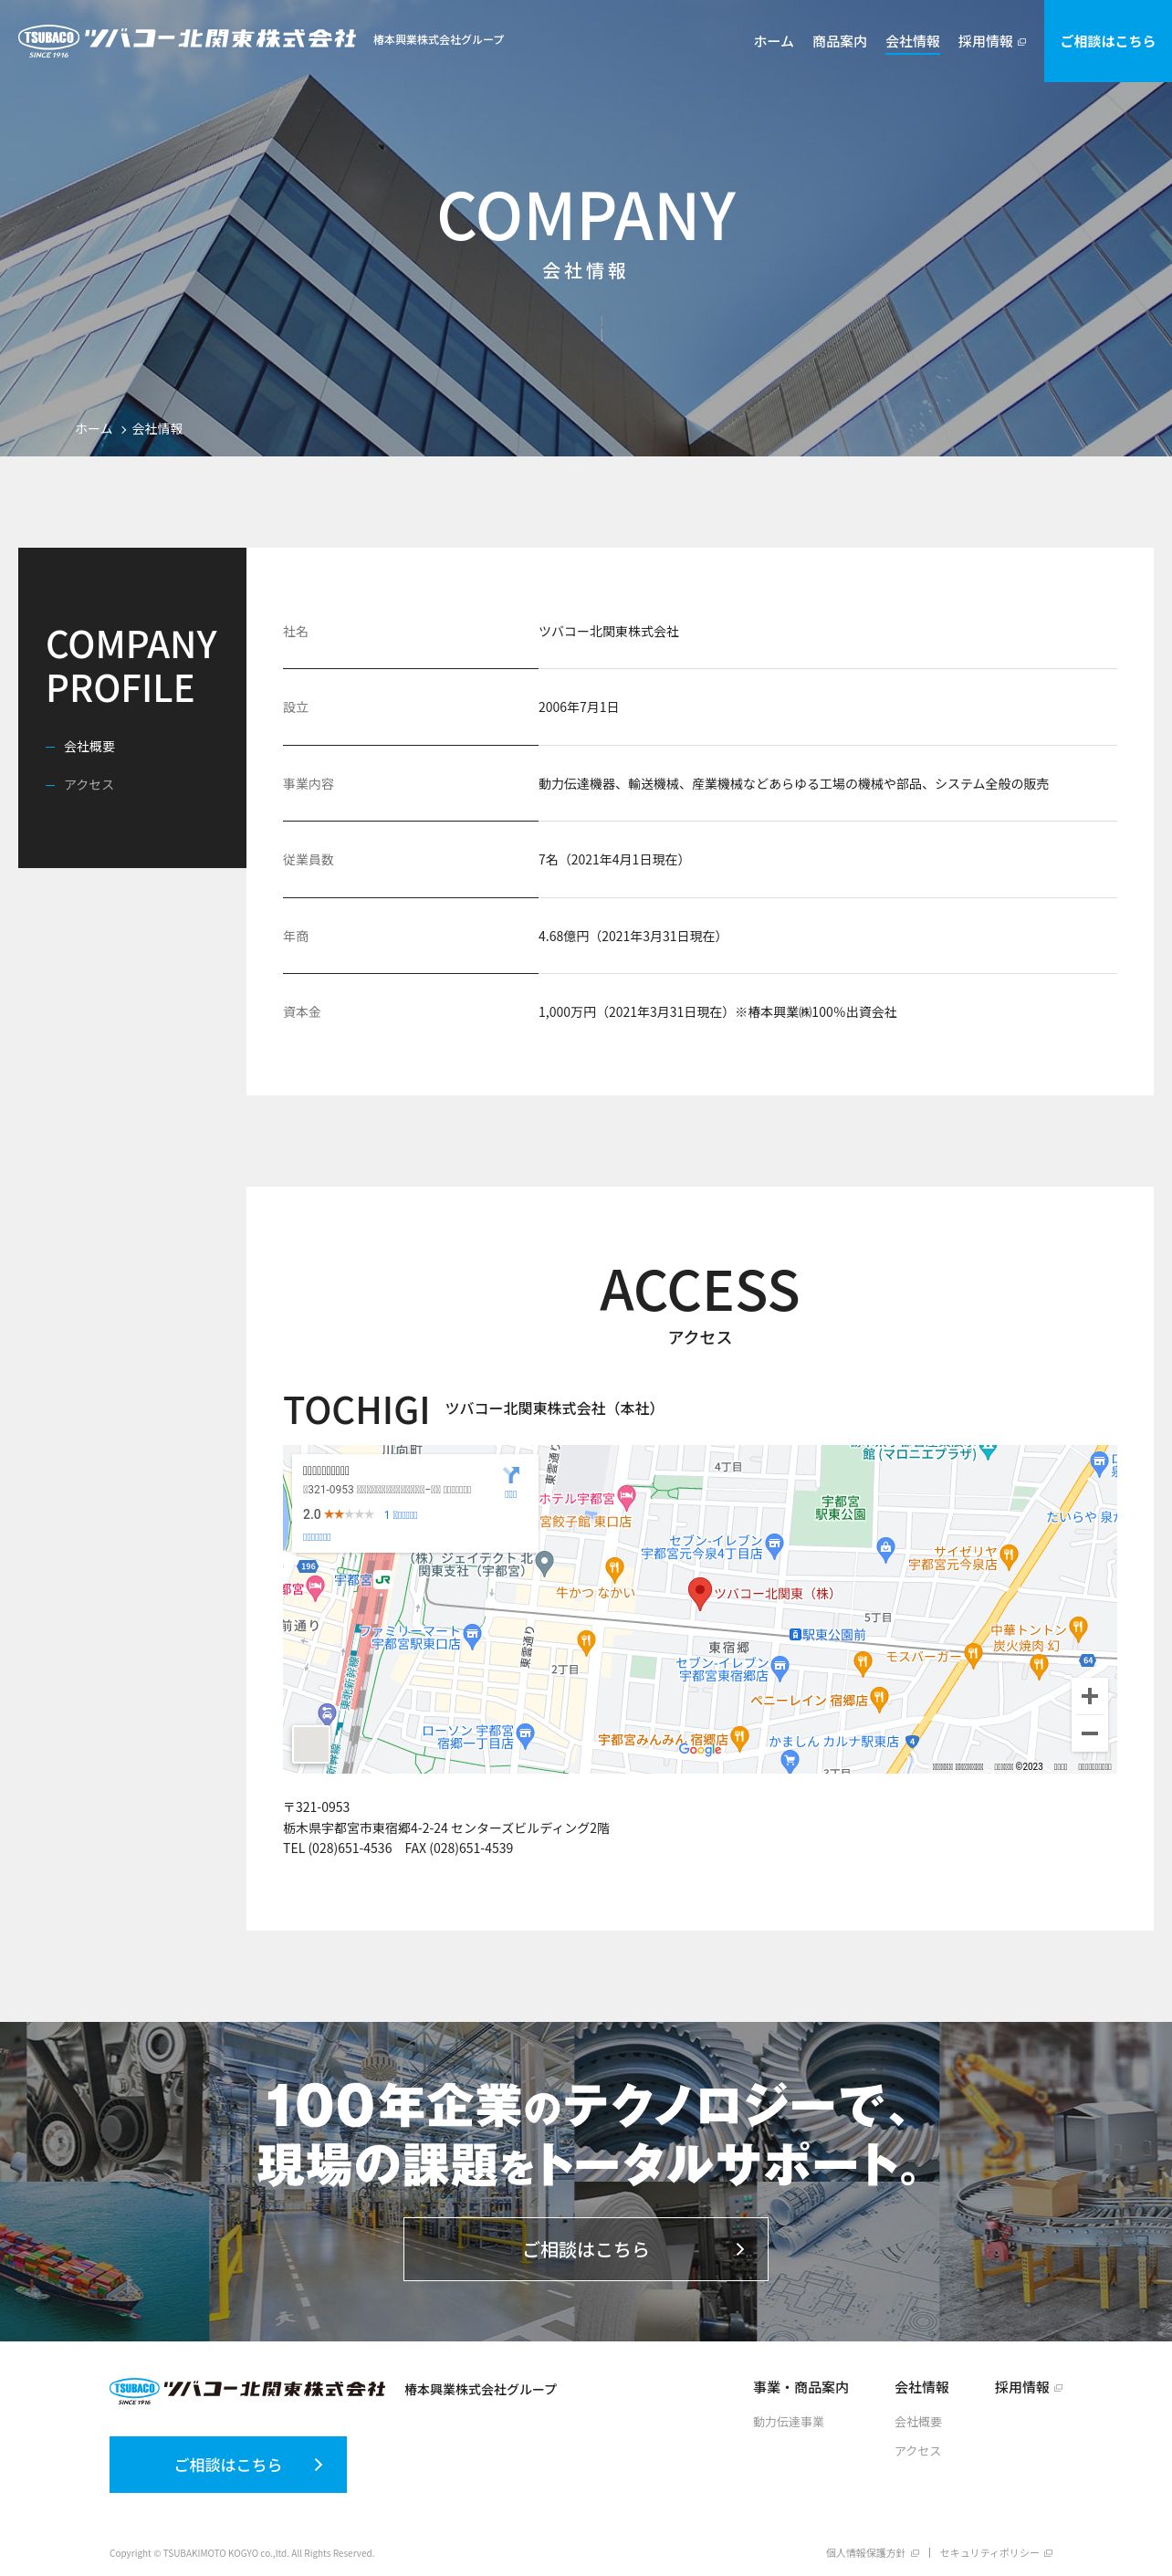This screenshot has width=1172, height=2576.
Task: Open the footer 会社概要 link
Action: (x=918, y=2422)
